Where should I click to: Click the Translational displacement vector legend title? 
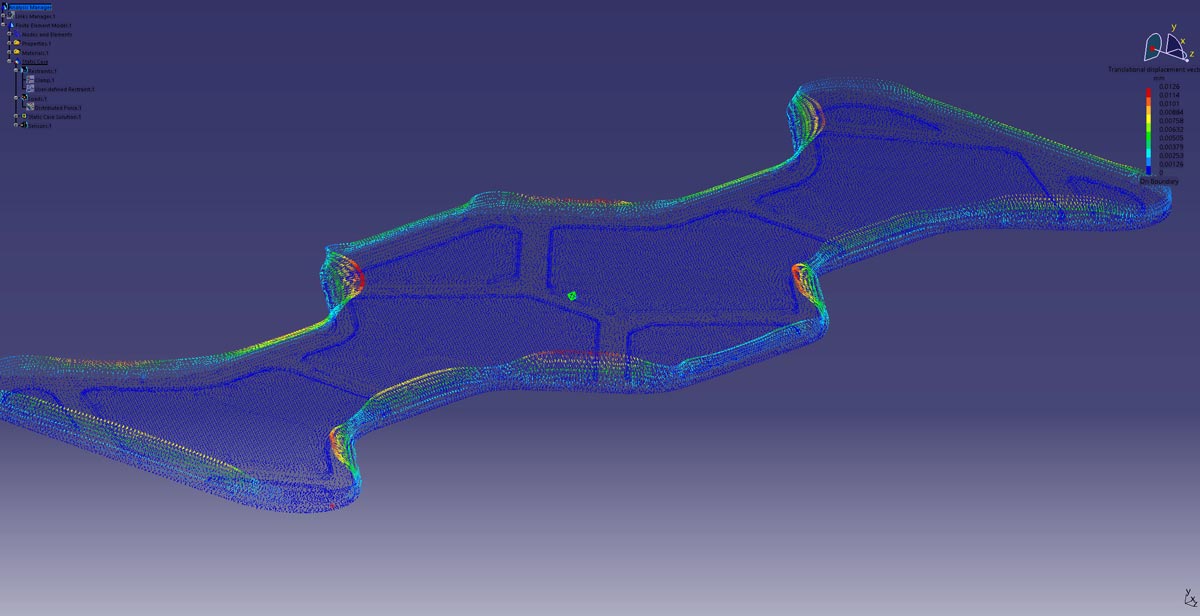(1154, 70)
